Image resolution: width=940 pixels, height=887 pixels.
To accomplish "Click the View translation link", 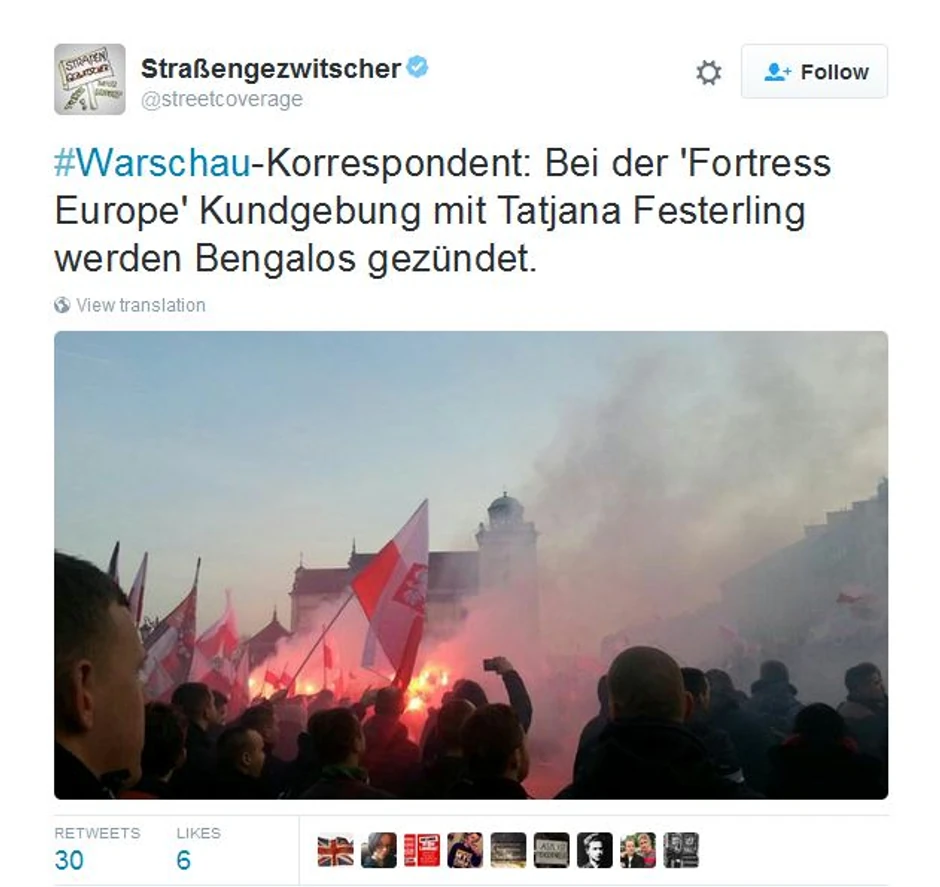I will click(x=141, y=305).
